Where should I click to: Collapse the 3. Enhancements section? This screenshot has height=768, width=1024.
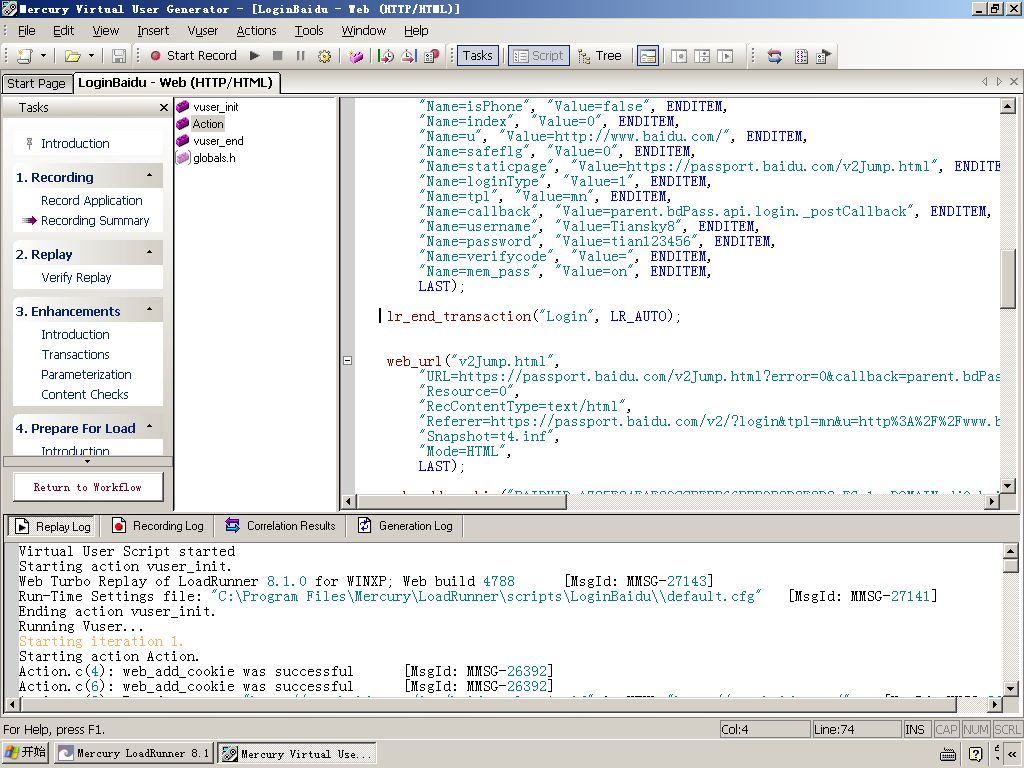(x=150, y=311)
